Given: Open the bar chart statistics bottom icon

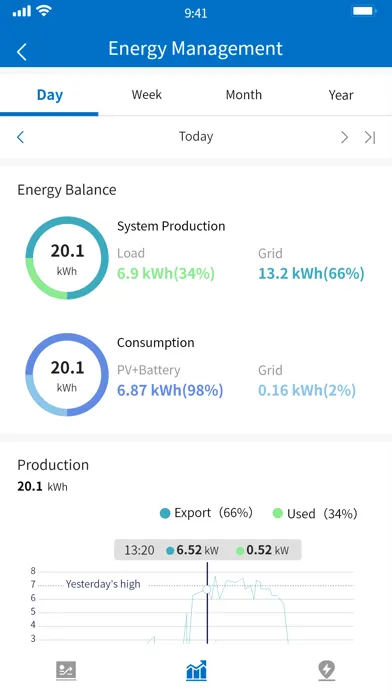Looking at the screenshot, I should [x=196, y=670].
